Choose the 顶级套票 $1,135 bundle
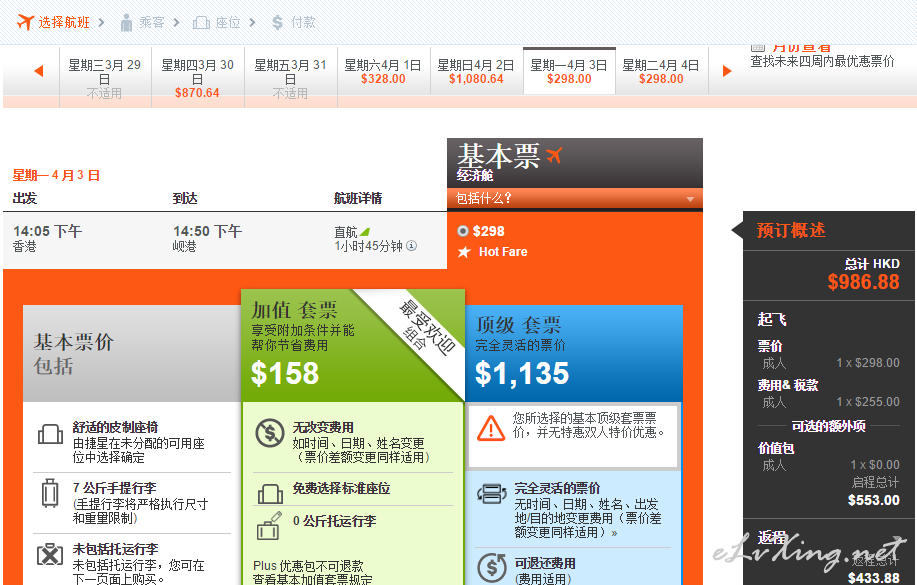 (573, 352)
